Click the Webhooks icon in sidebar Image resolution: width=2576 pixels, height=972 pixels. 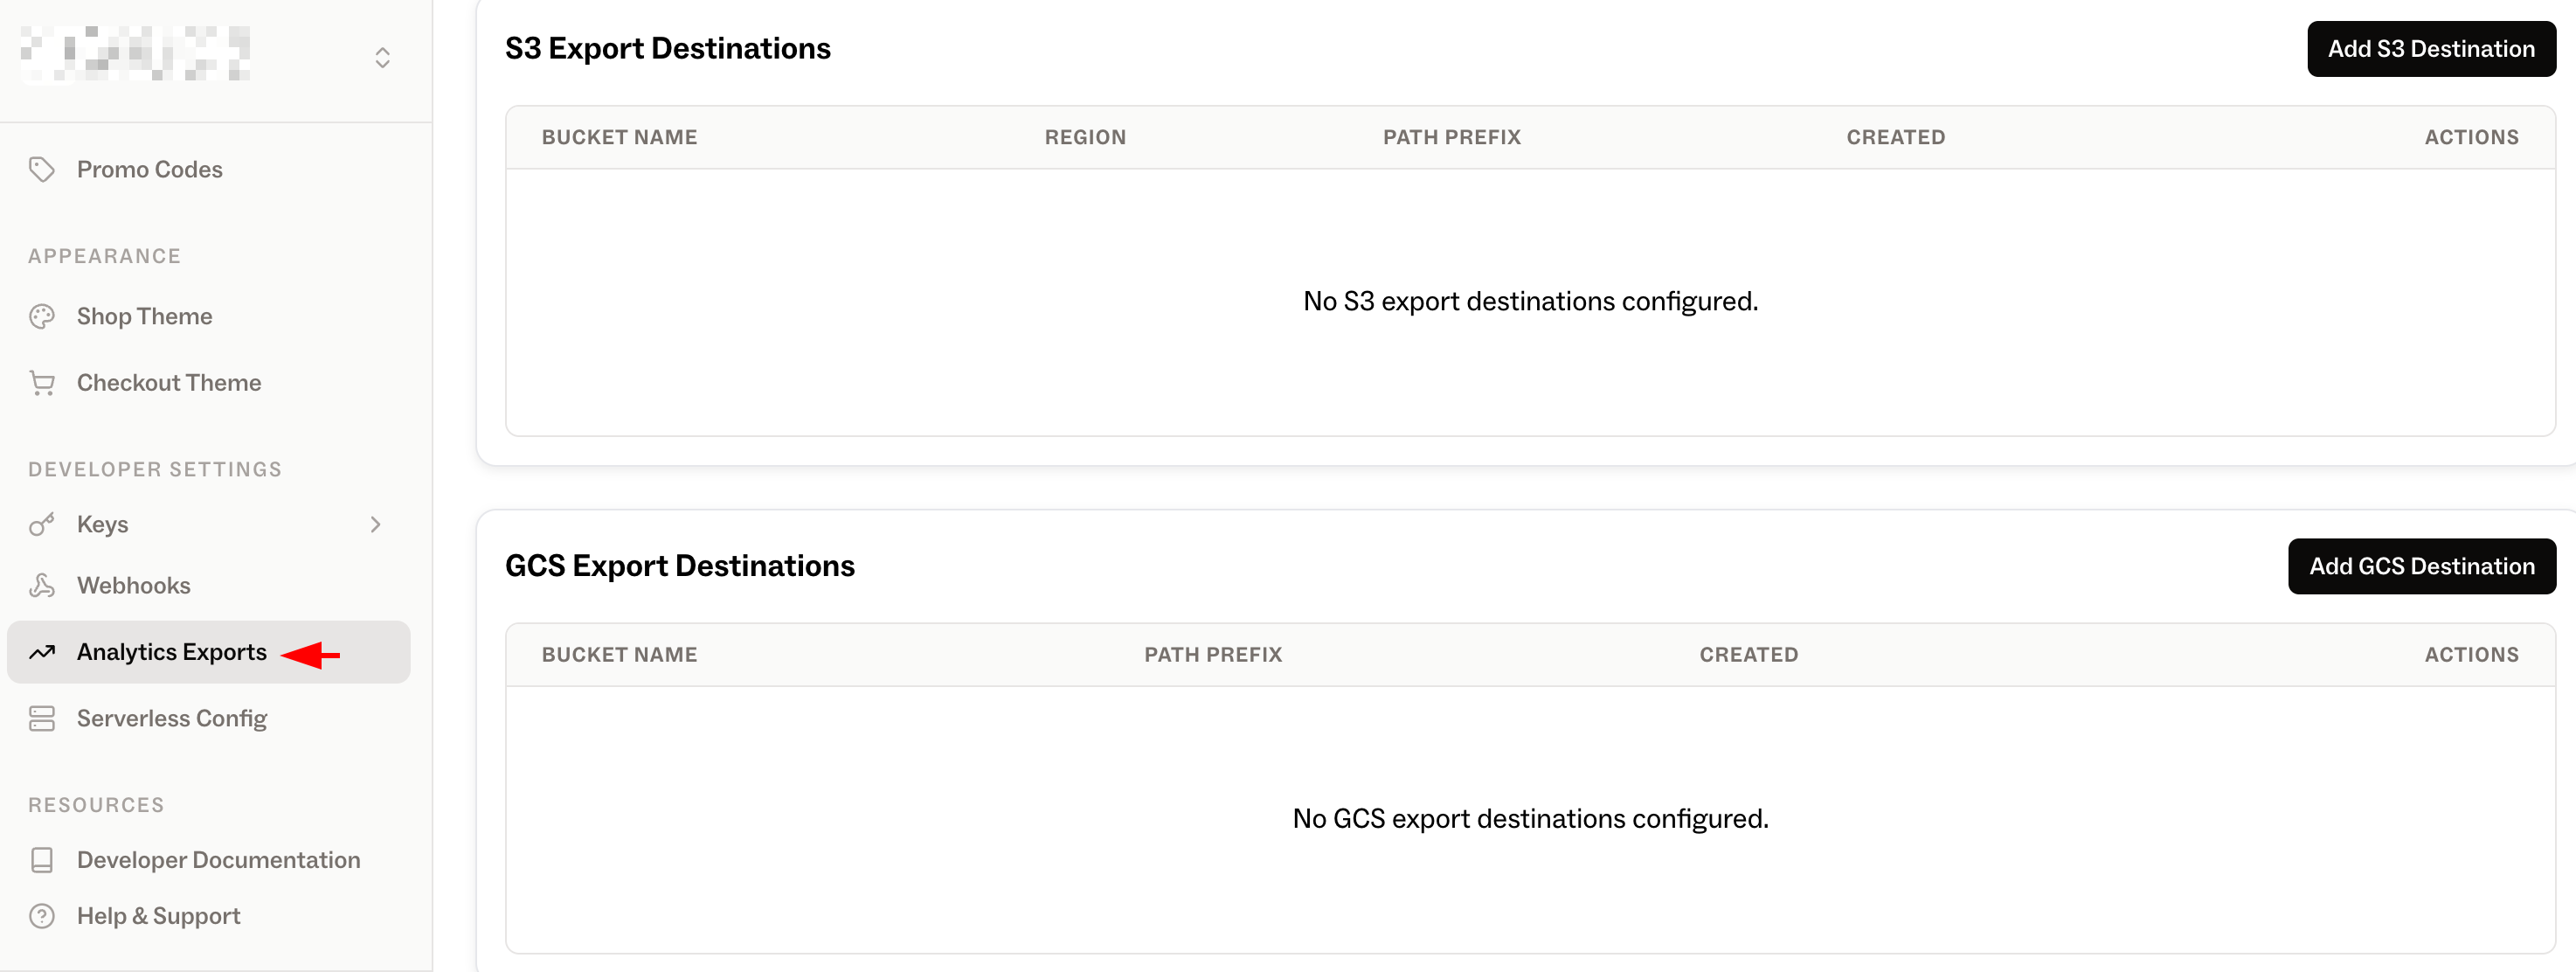pos(42,586)
